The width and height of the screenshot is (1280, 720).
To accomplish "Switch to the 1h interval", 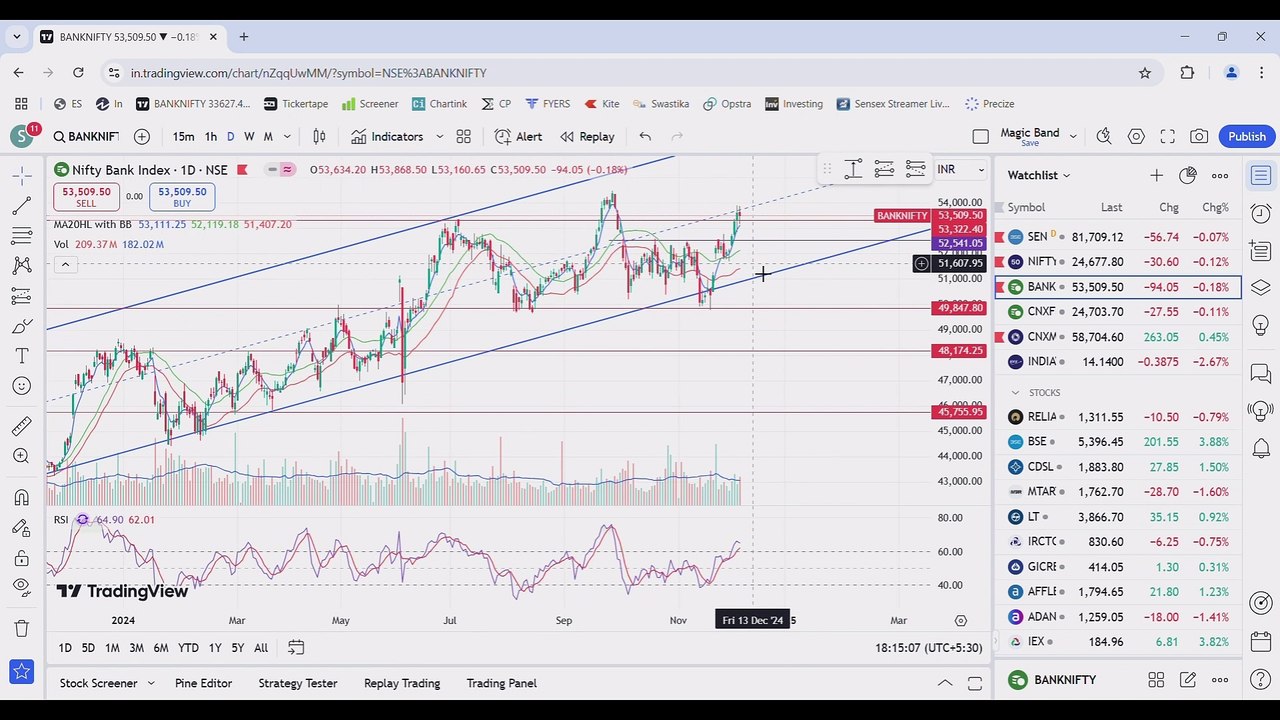I will (211, 137).
